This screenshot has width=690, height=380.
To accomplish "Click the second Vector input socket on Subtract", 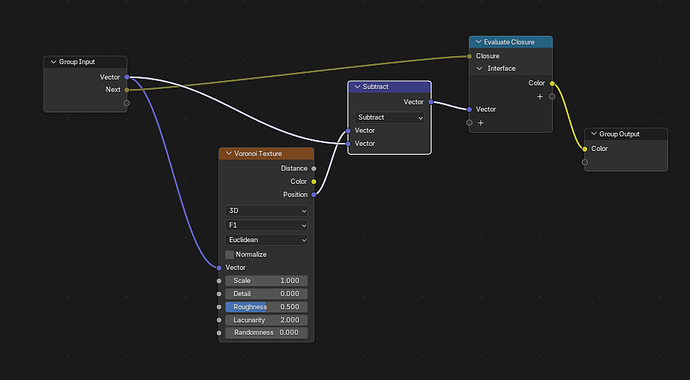I will 348,144.
